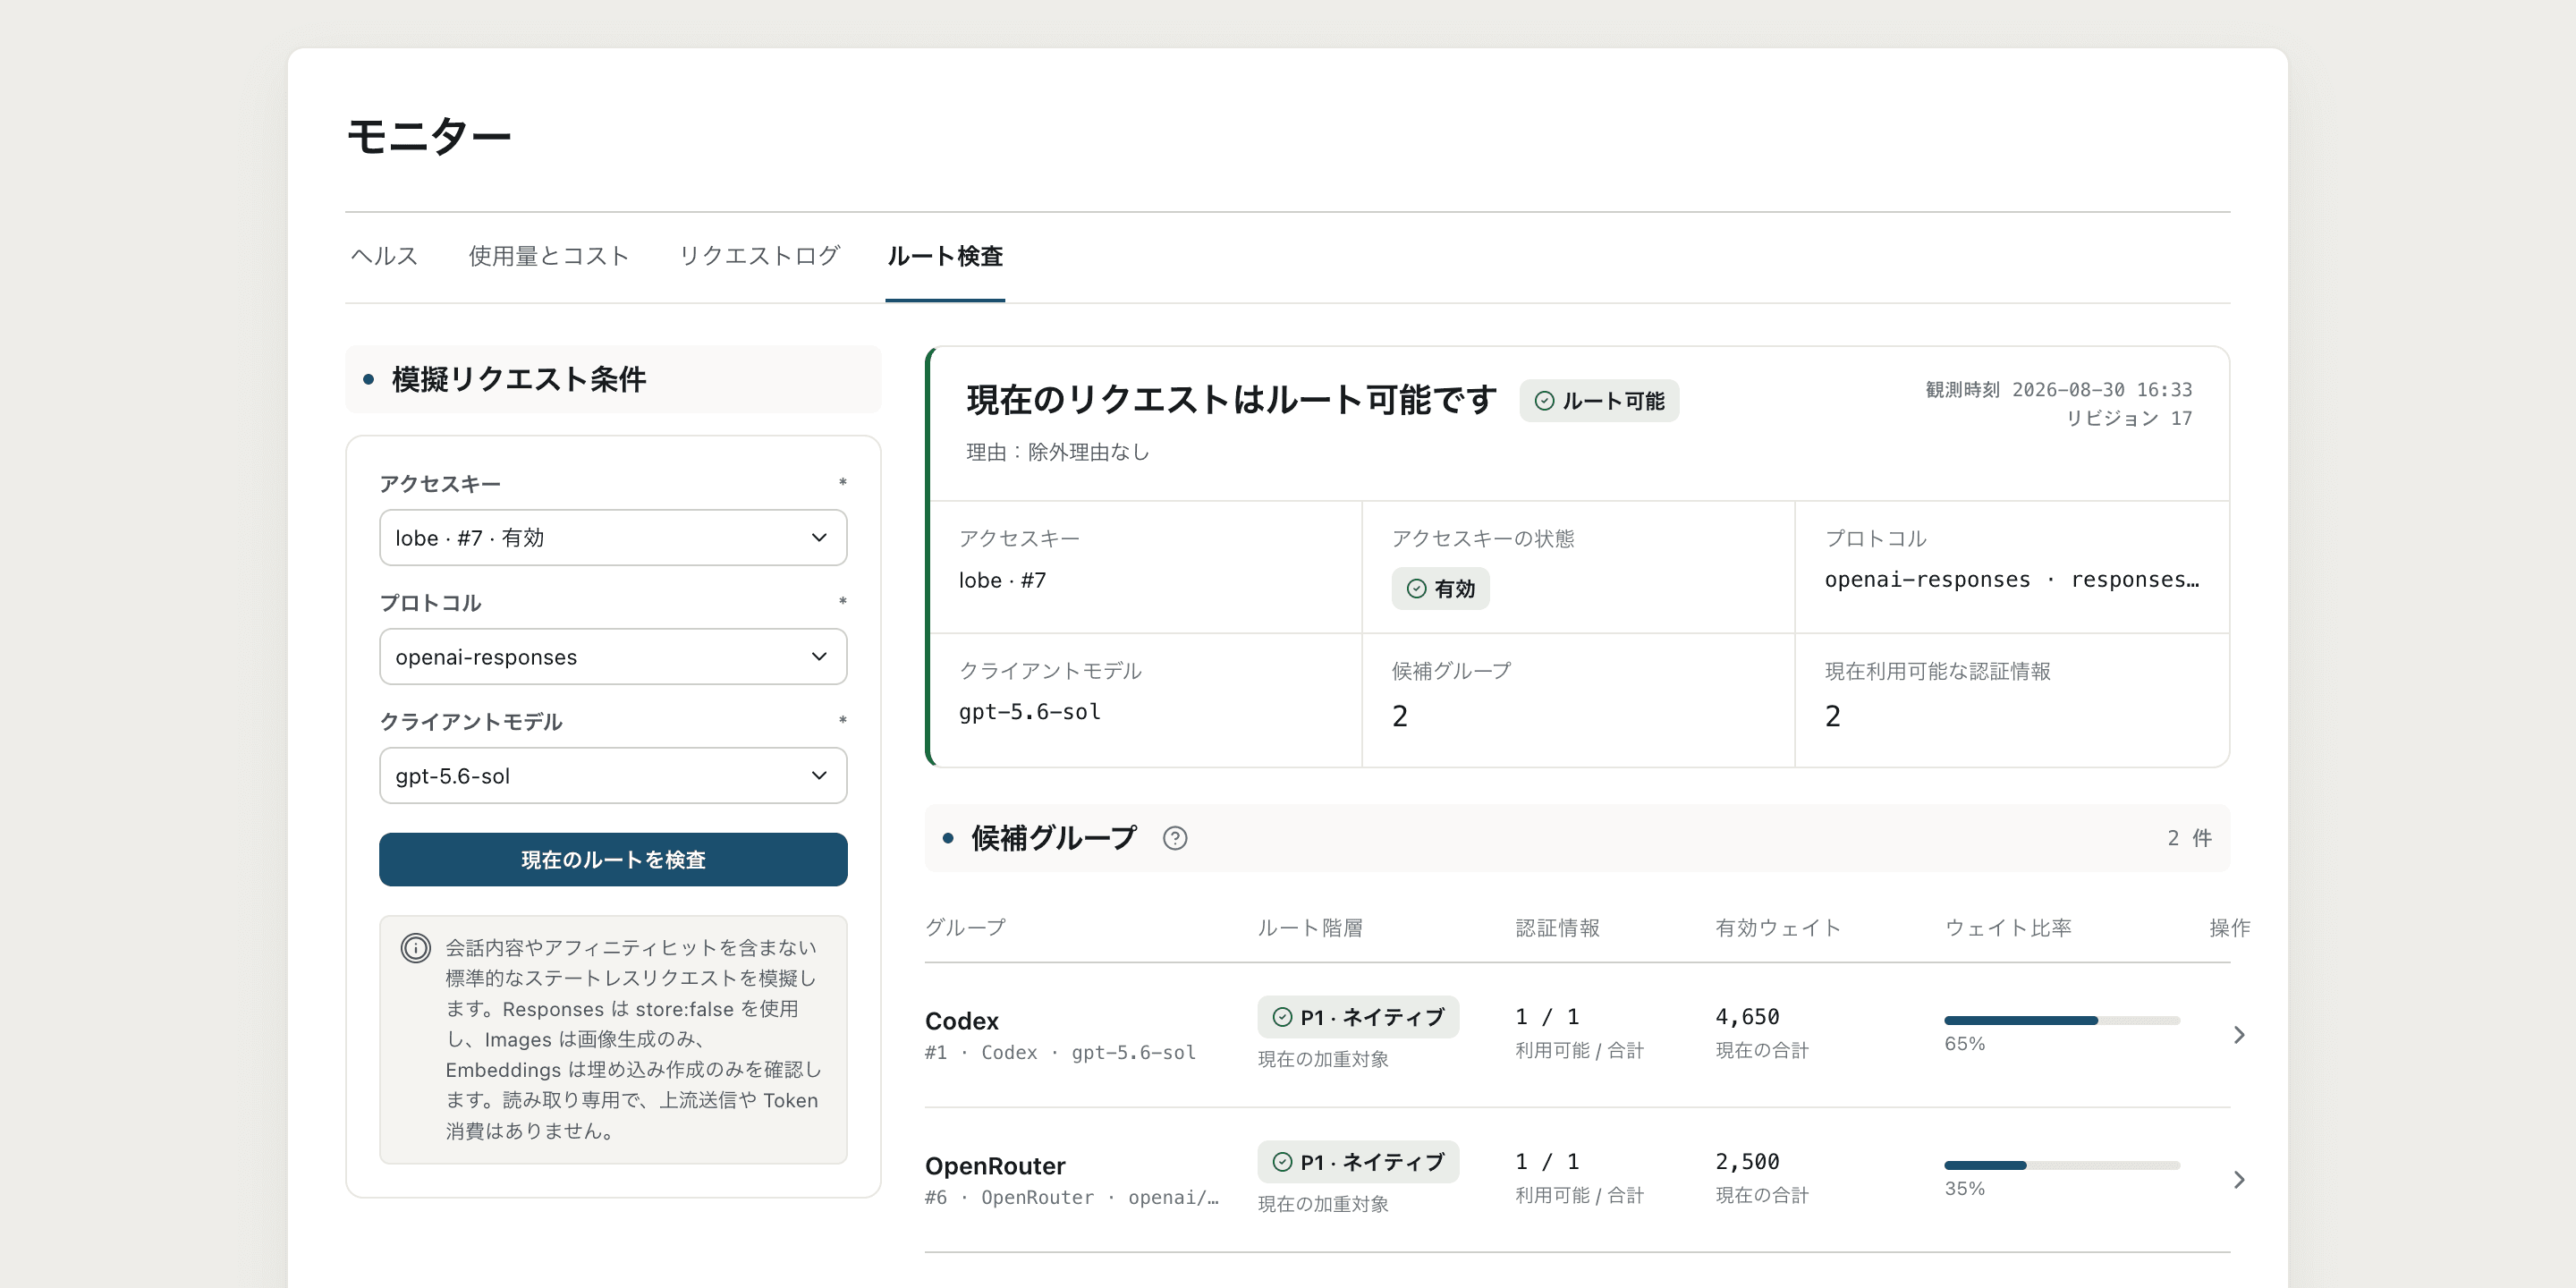Click the ルート階層 column header
This screenshot has height=1288, width=2576.
click(x=1310, y=928)
